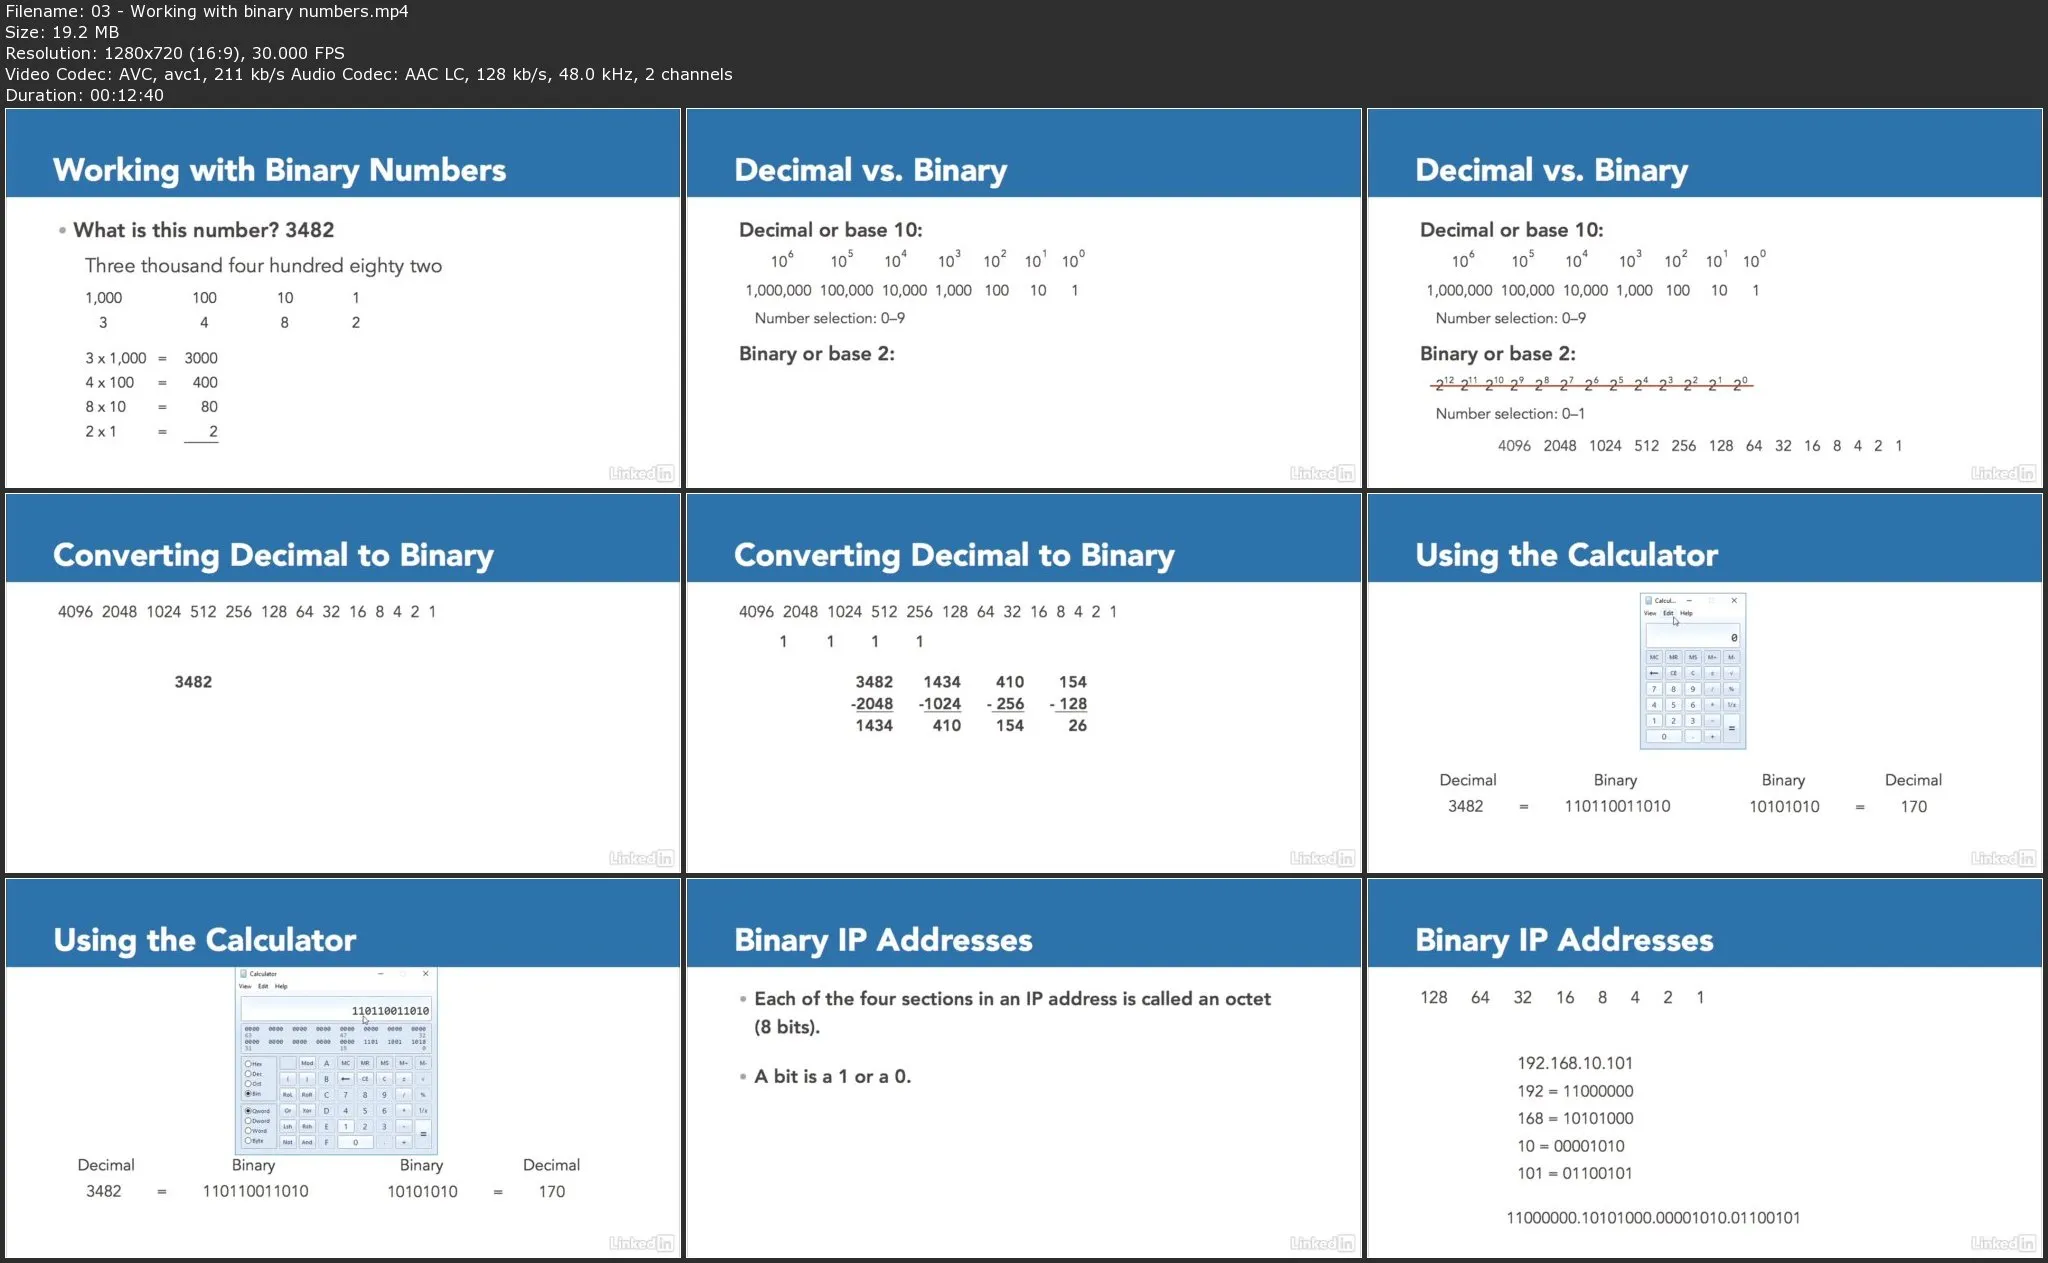2048x1263 pixels.
Task: Open Help menu in programmer calculator
Action: coord(281,986)
